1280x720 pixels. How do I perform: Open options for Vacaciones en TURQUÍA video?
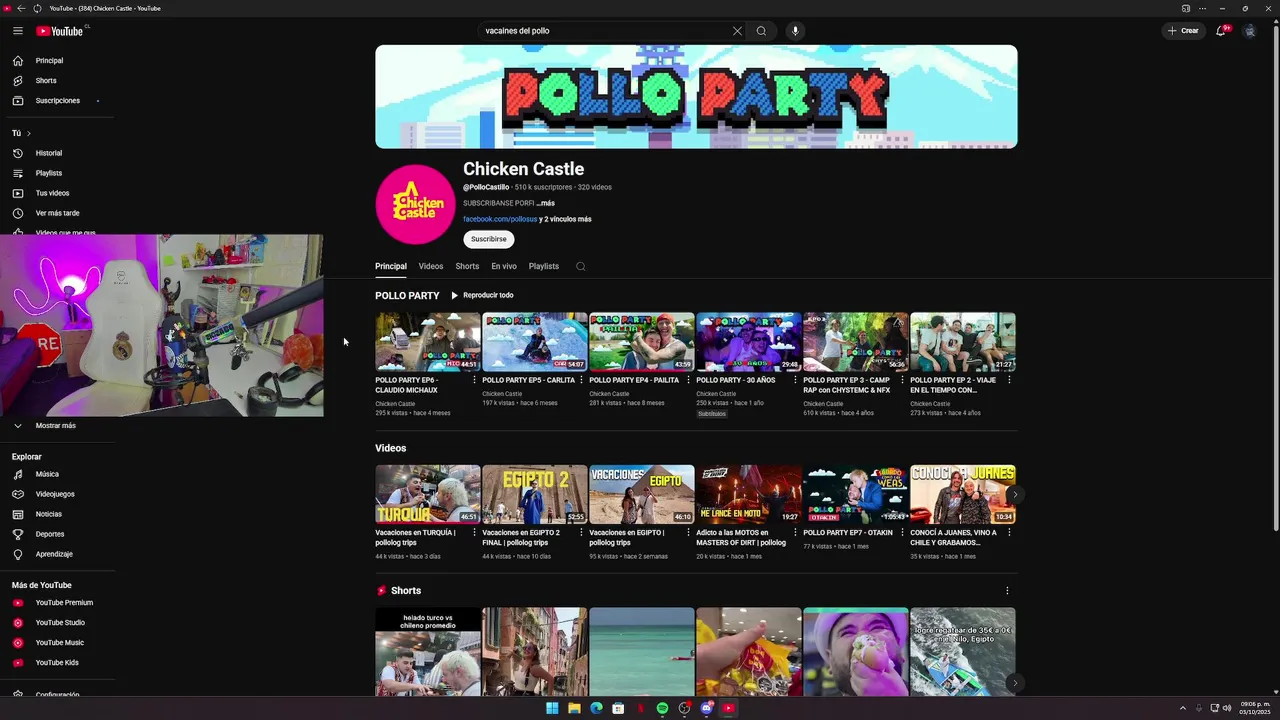(x=474, y=533)
